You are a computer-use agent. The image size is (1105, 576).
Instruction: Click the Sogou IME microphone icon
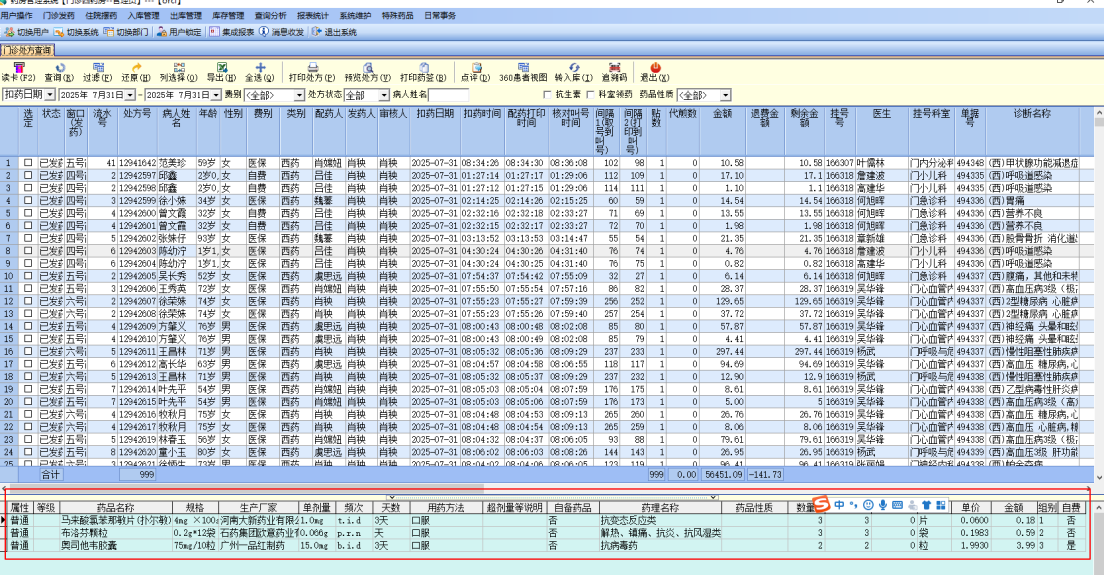[x=883, y=505]
